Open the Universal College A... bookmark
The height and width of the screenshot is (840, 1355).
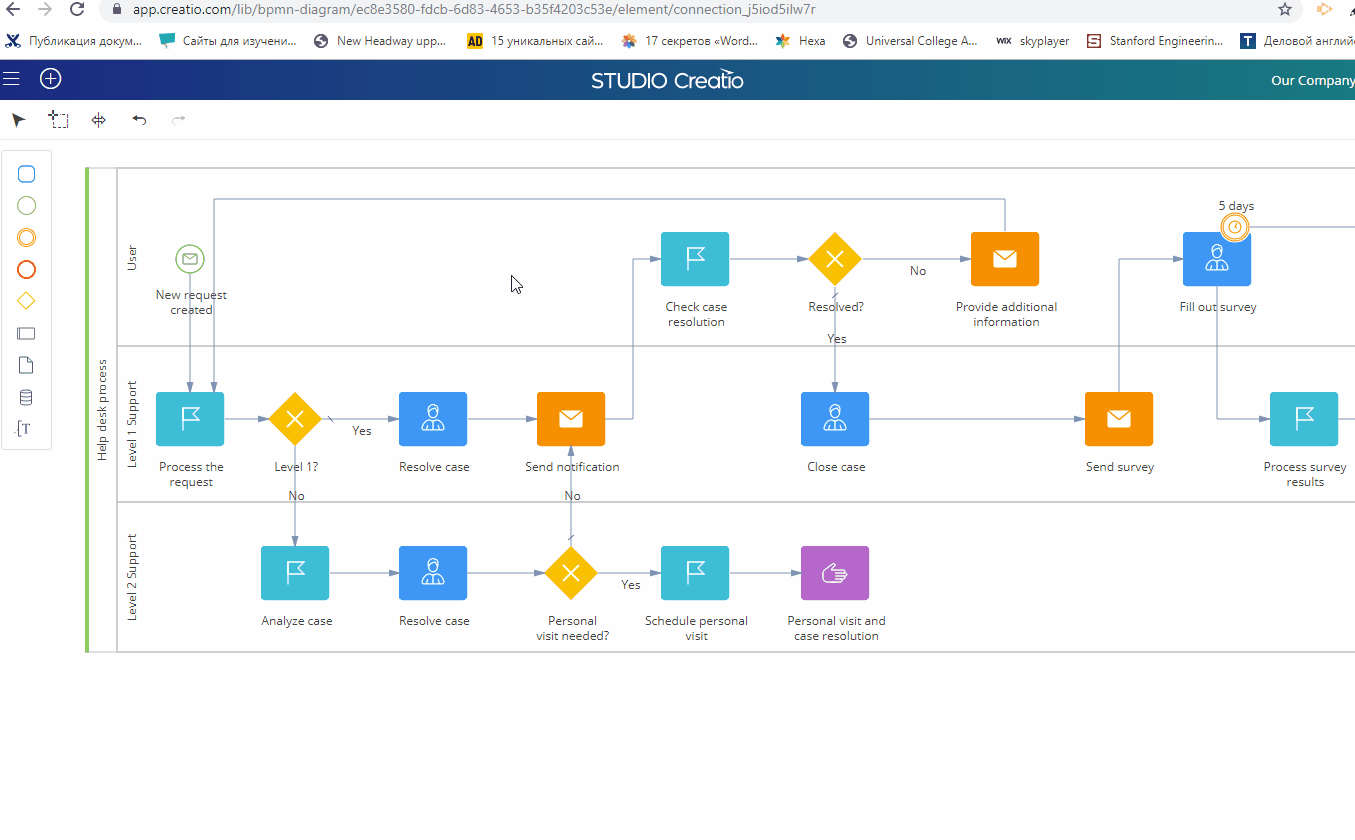[x=910, y=41]
